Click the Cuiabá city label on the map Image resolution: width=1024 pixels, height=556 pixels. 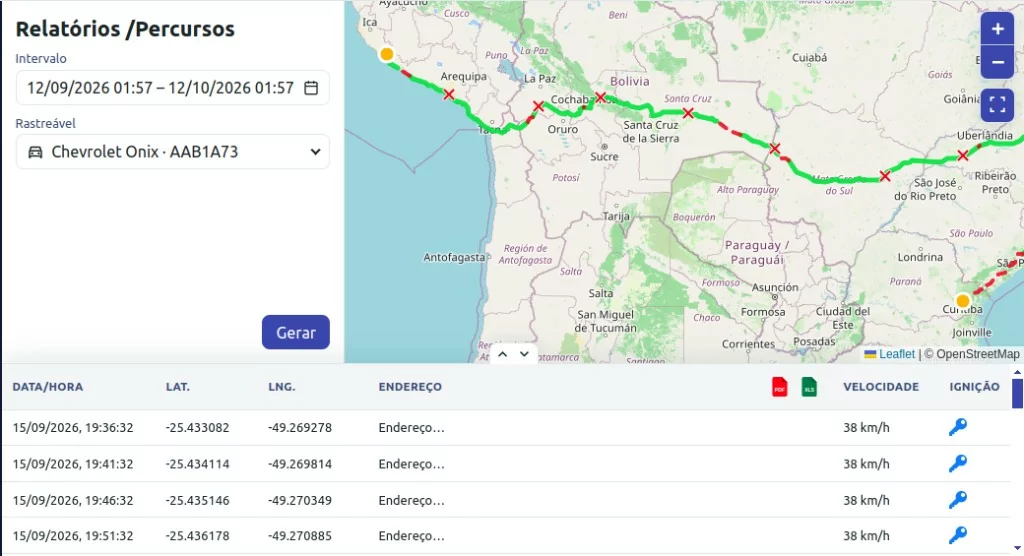pyautogui.click(x=809, y=57)
